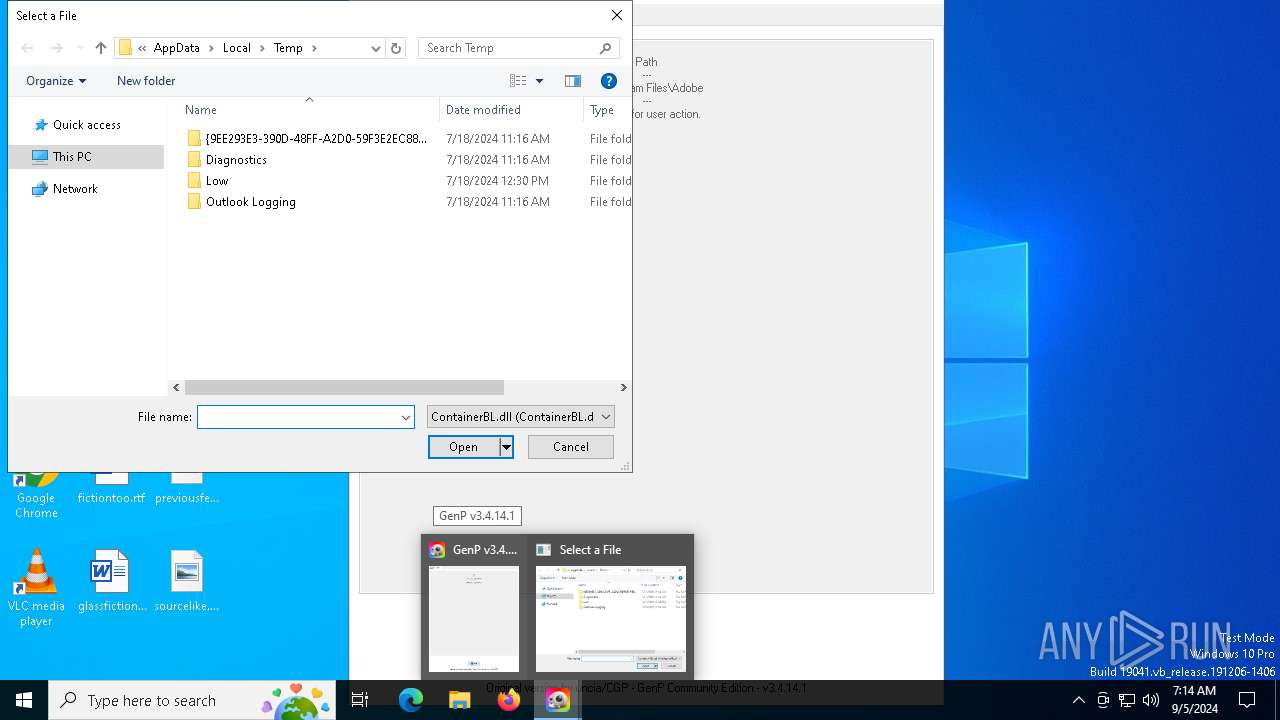This screenshot has height=720, width=1280.
Task: Click the Open button
Action: (464, 447)
